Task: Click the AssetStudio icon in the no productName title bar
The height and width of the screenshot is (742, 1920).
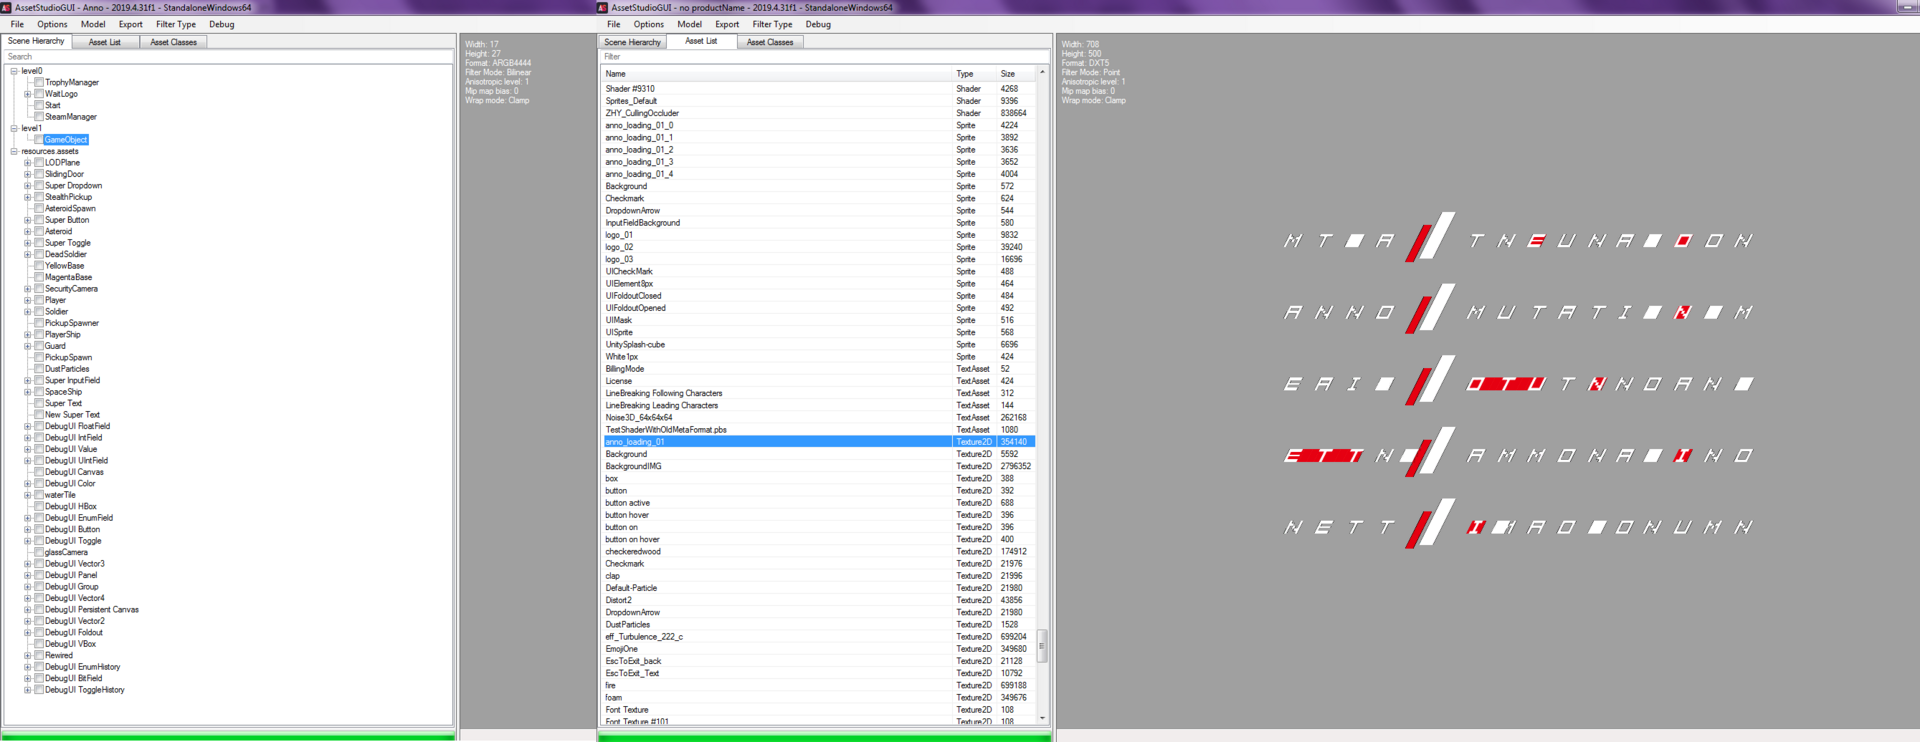Action: (x=602, y=7)
